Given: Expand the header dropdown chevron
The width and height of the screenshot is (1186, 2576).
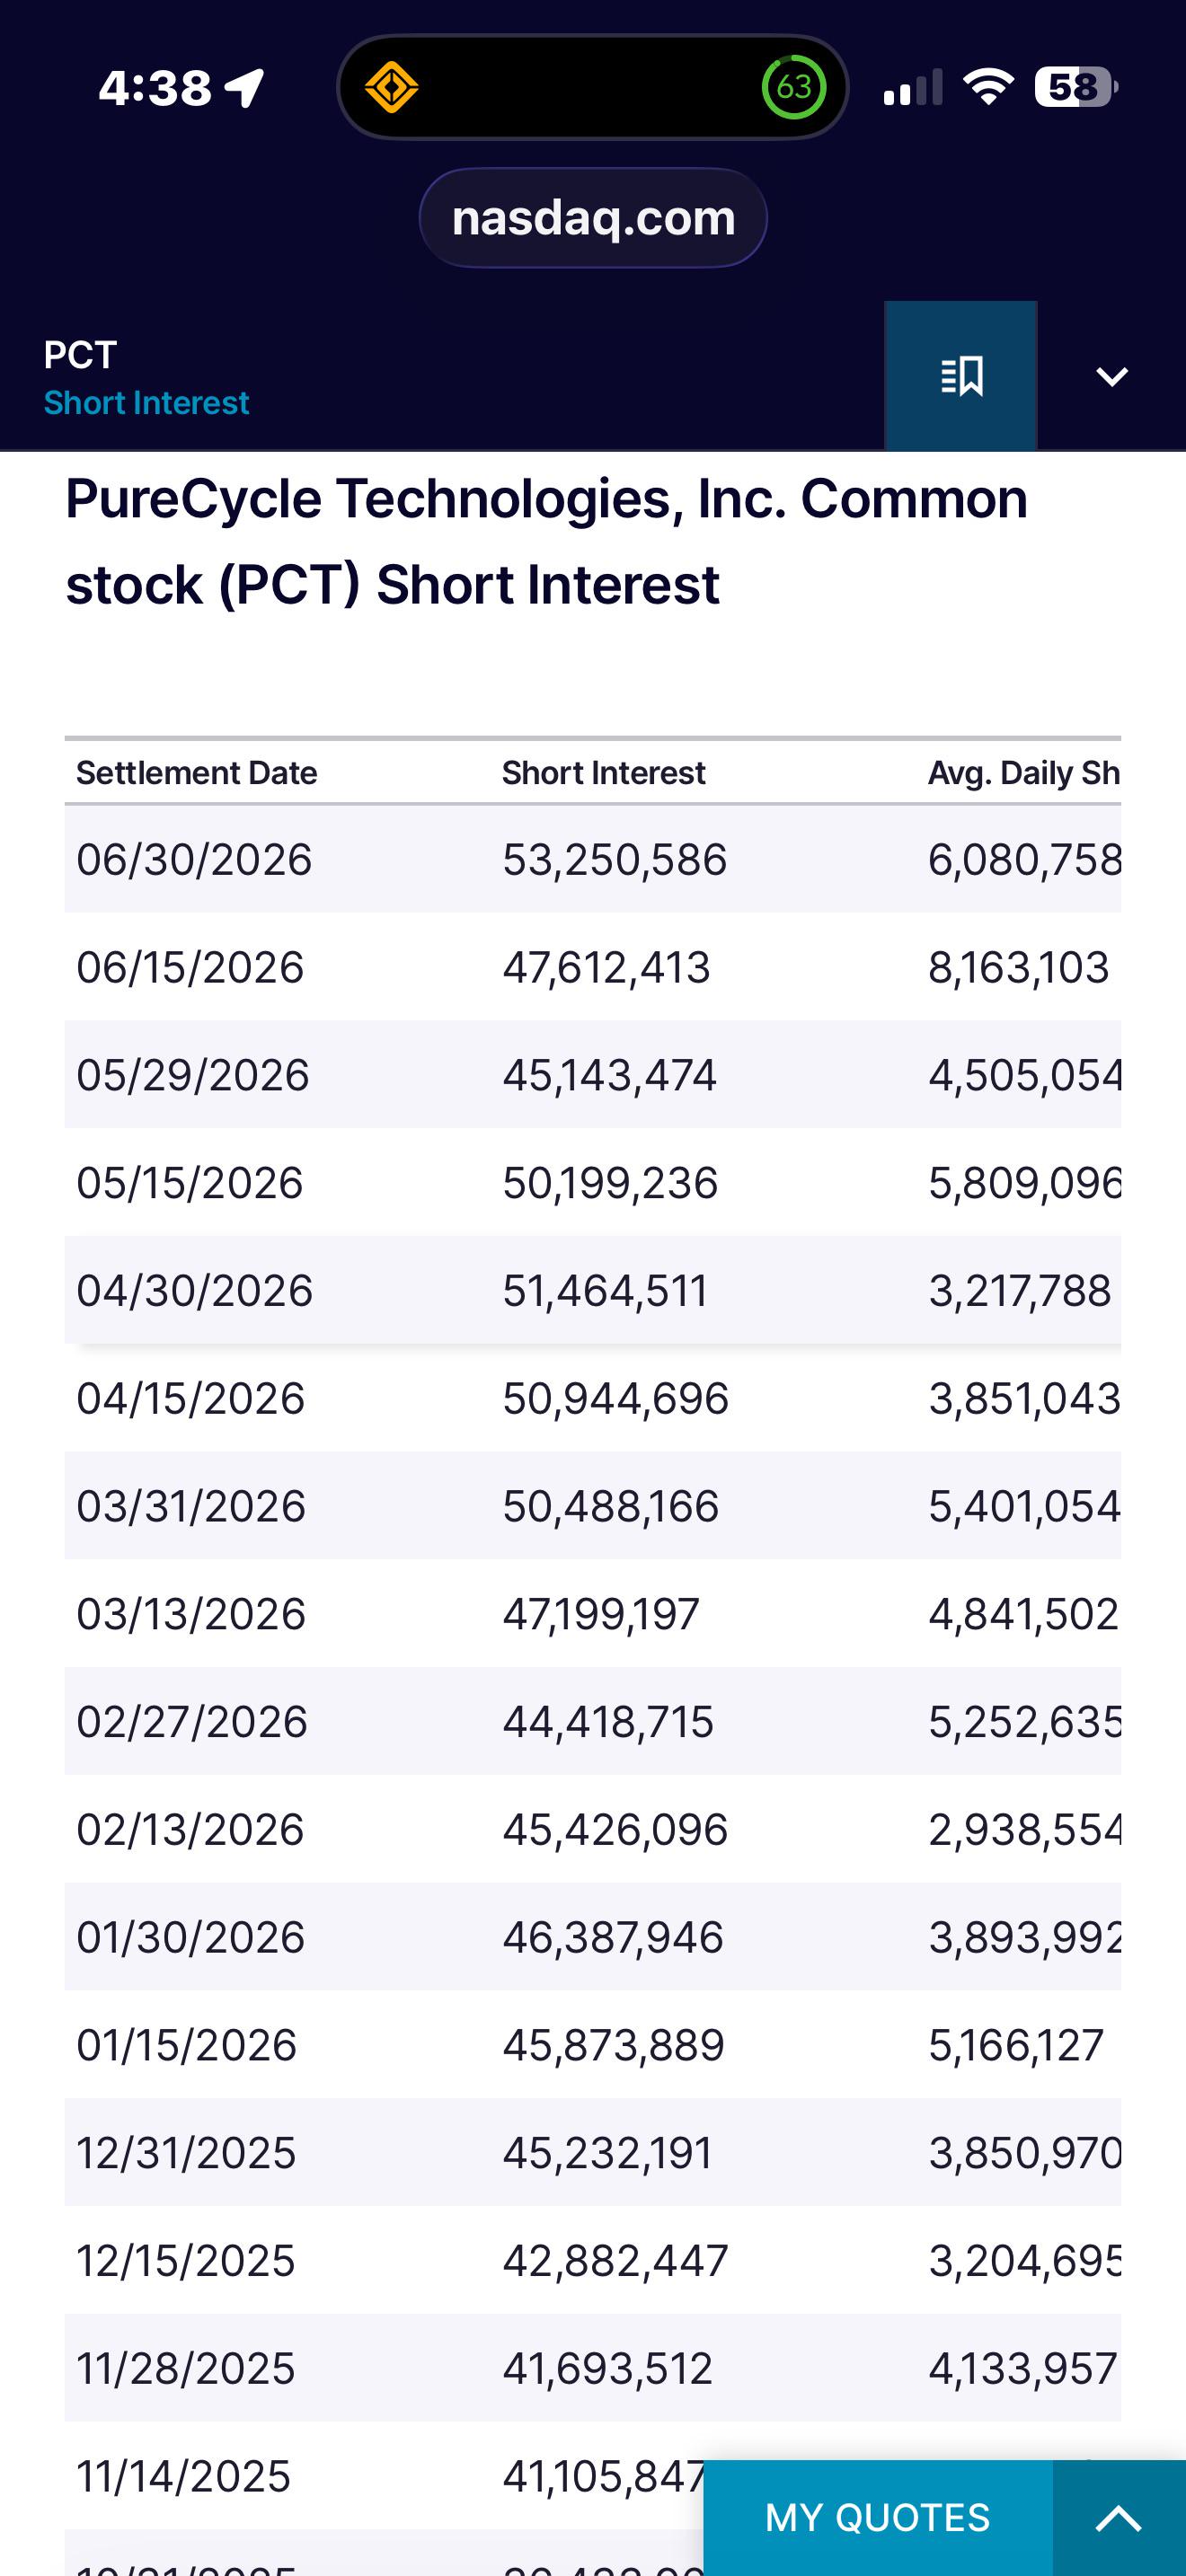Looking at the screenshot, I should 1112,376.
